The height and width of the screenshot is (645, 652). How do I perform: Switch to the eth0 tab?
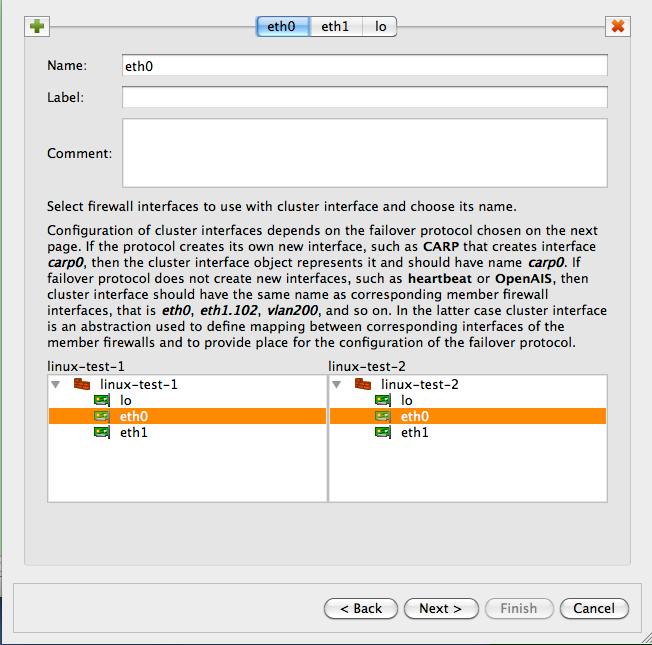pos(283,27)
